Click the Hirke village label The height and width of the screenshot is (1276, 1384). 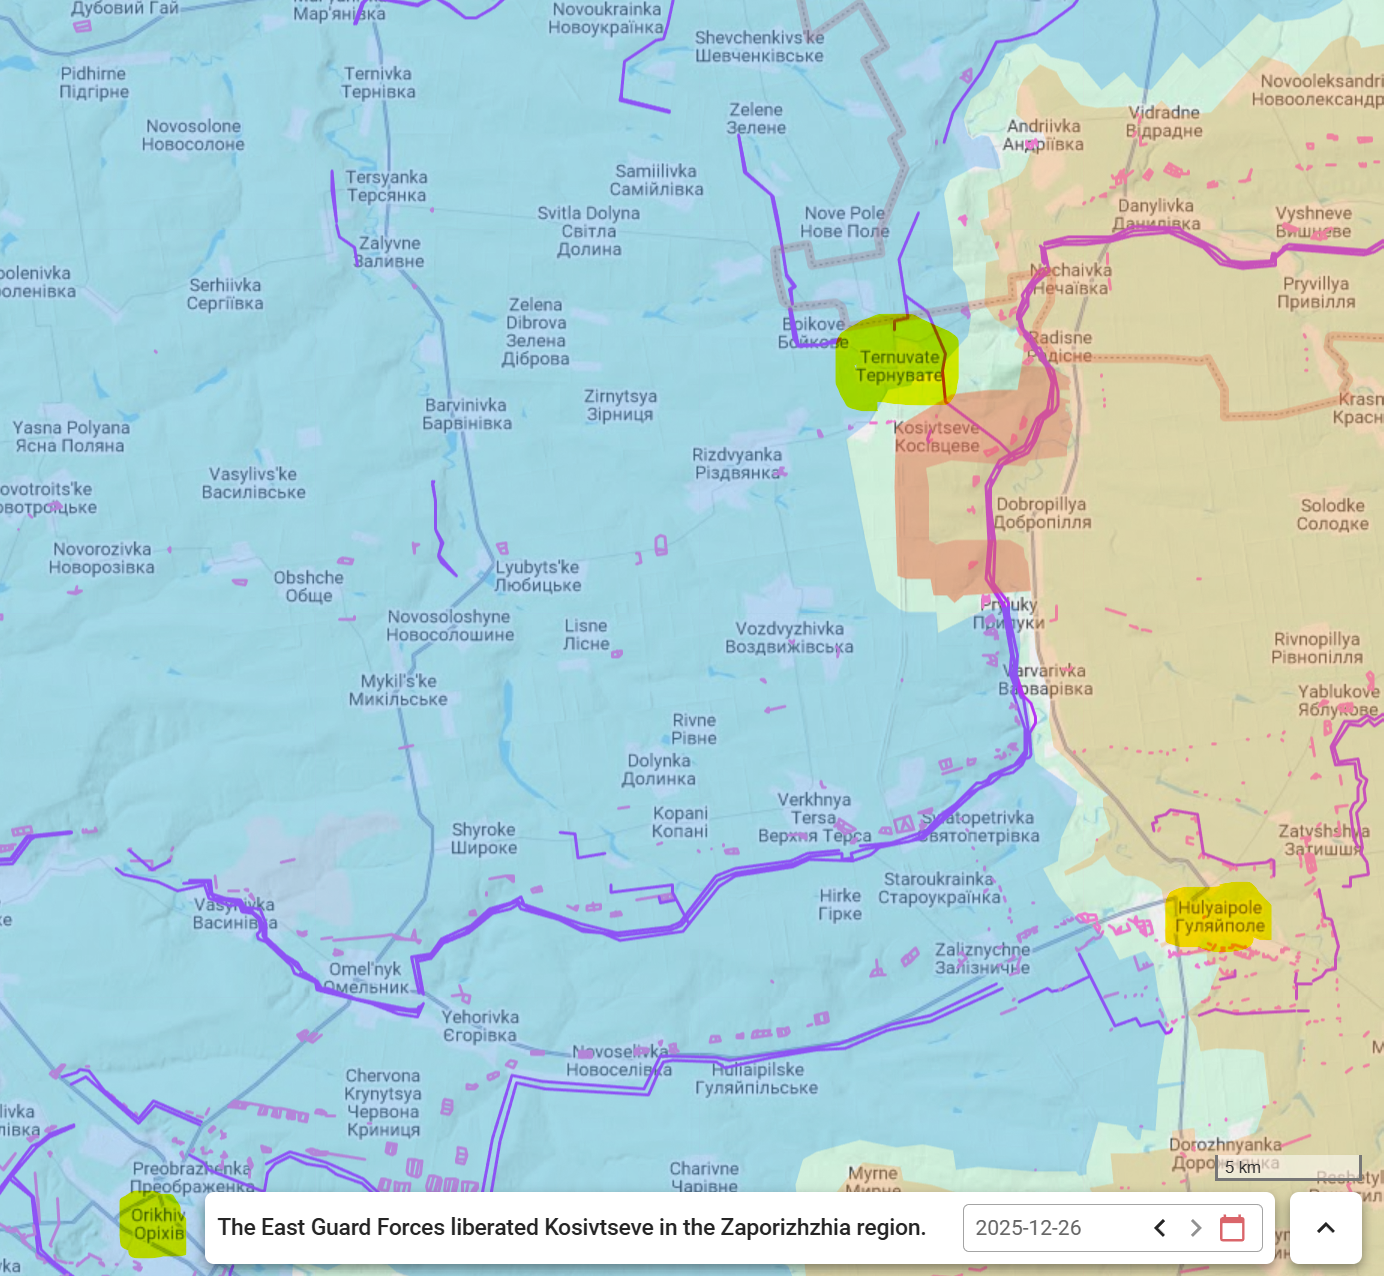840,905
